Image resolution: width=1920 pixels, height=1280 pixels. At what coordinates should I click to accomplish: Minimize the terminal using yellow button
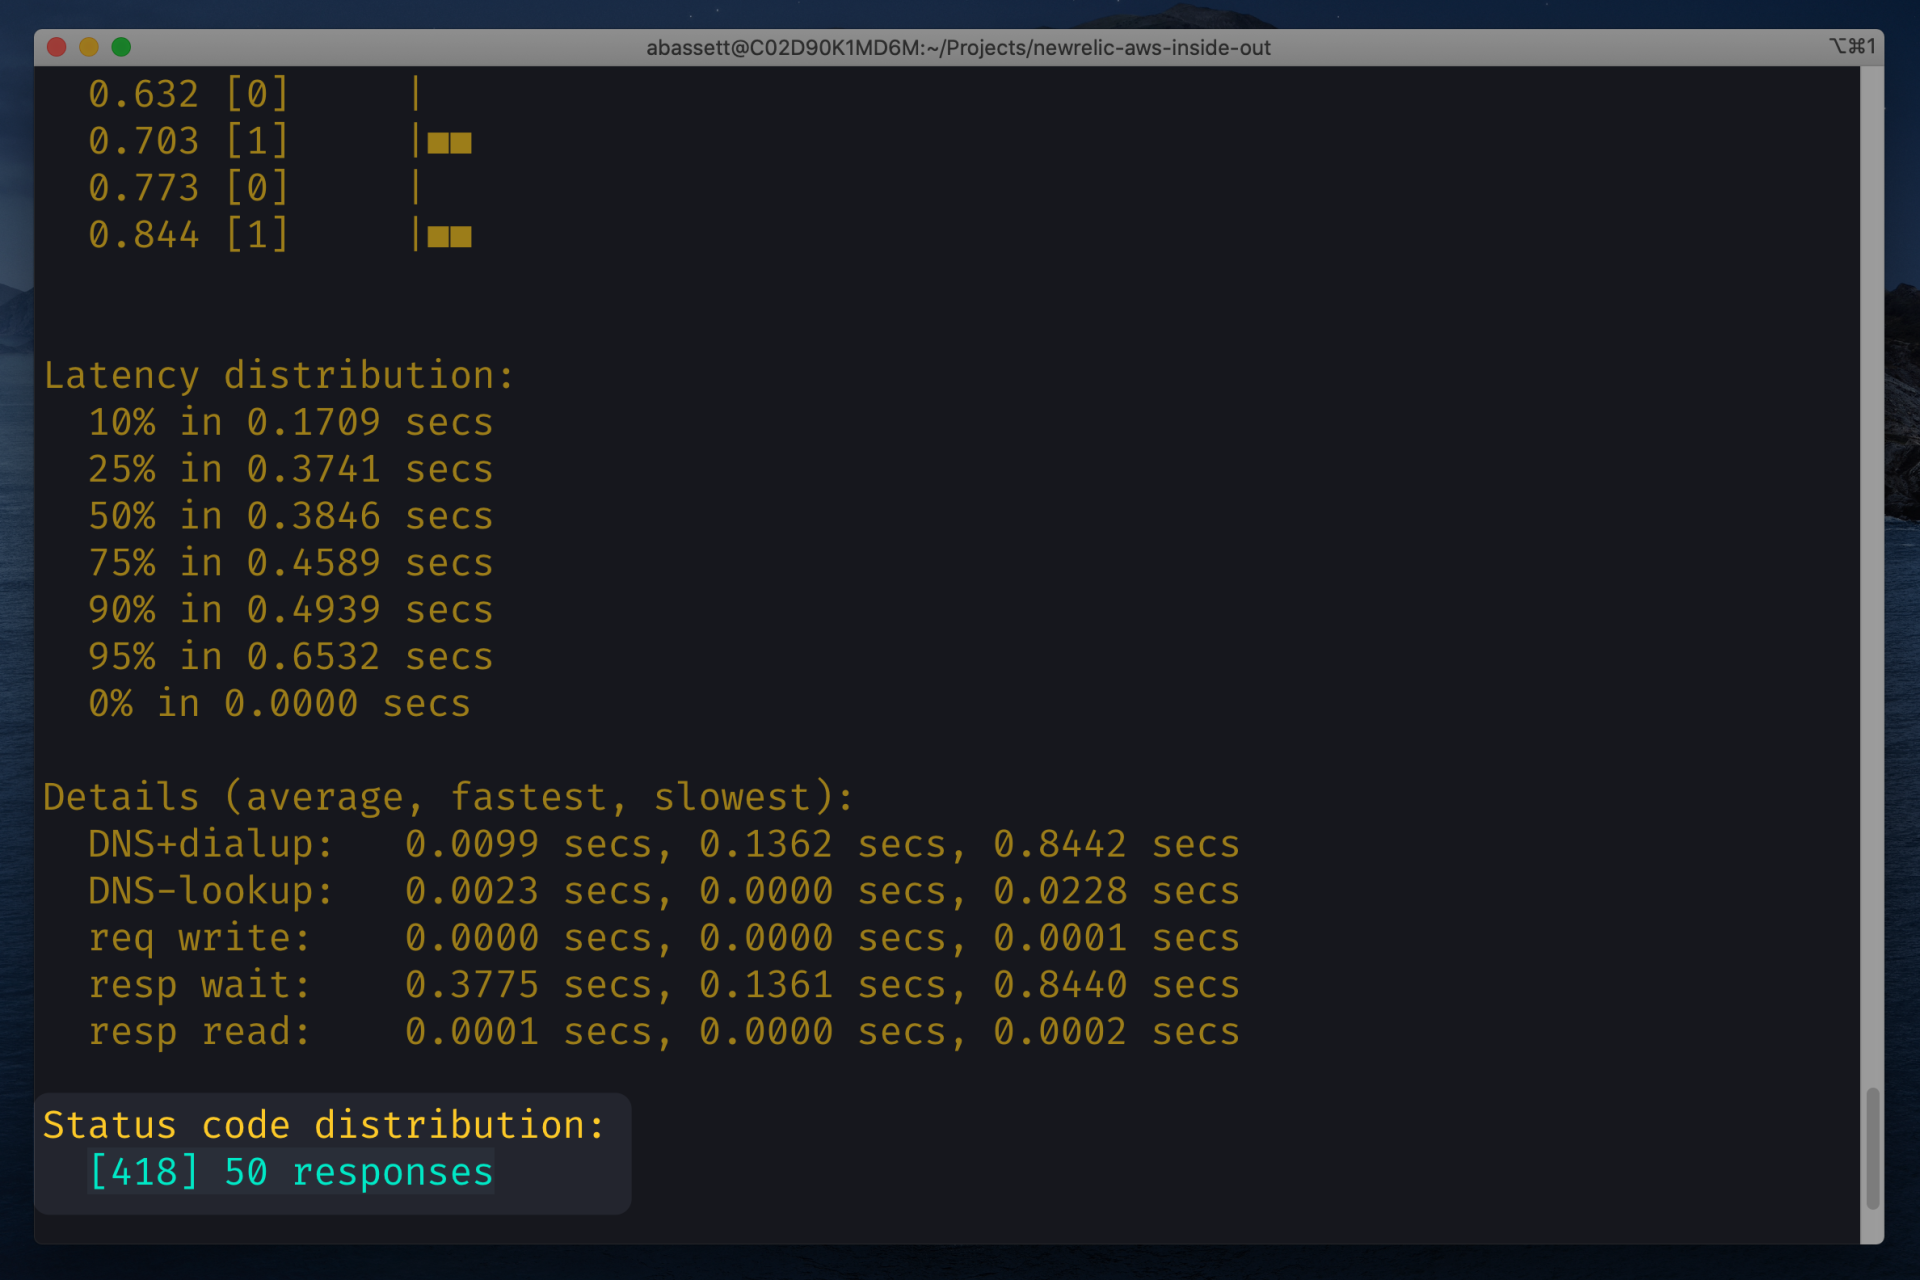click(x=89, y=47)
